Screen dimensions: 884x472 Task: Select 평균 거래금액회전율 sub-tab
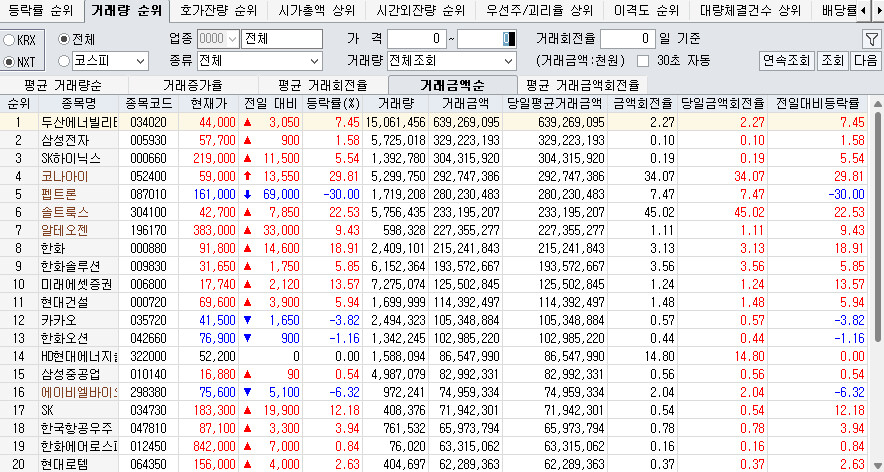582,86
